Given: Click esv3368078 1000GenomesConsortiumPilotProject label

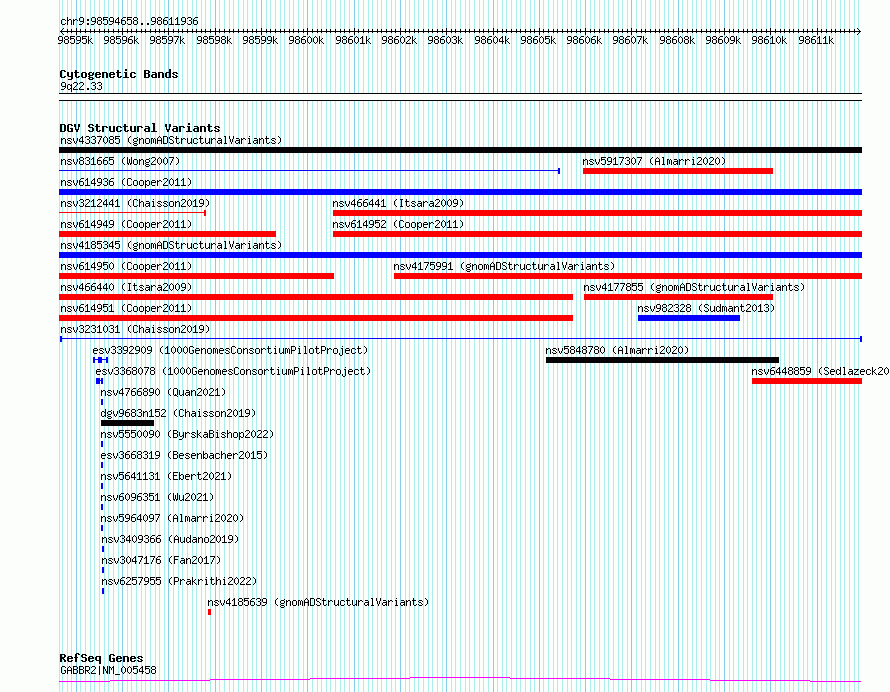Looking at the screenshot, I should pos(233,371).
